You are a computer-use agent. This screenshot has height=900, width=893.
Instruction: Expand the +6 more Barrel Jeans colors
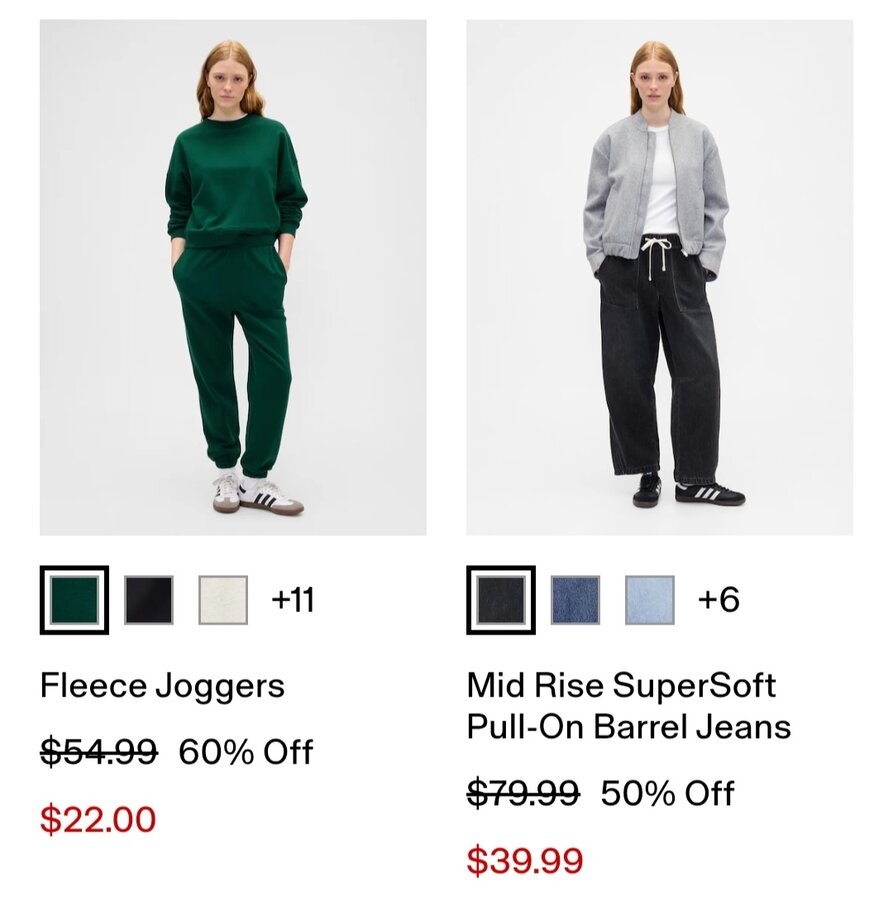[718, 600]
